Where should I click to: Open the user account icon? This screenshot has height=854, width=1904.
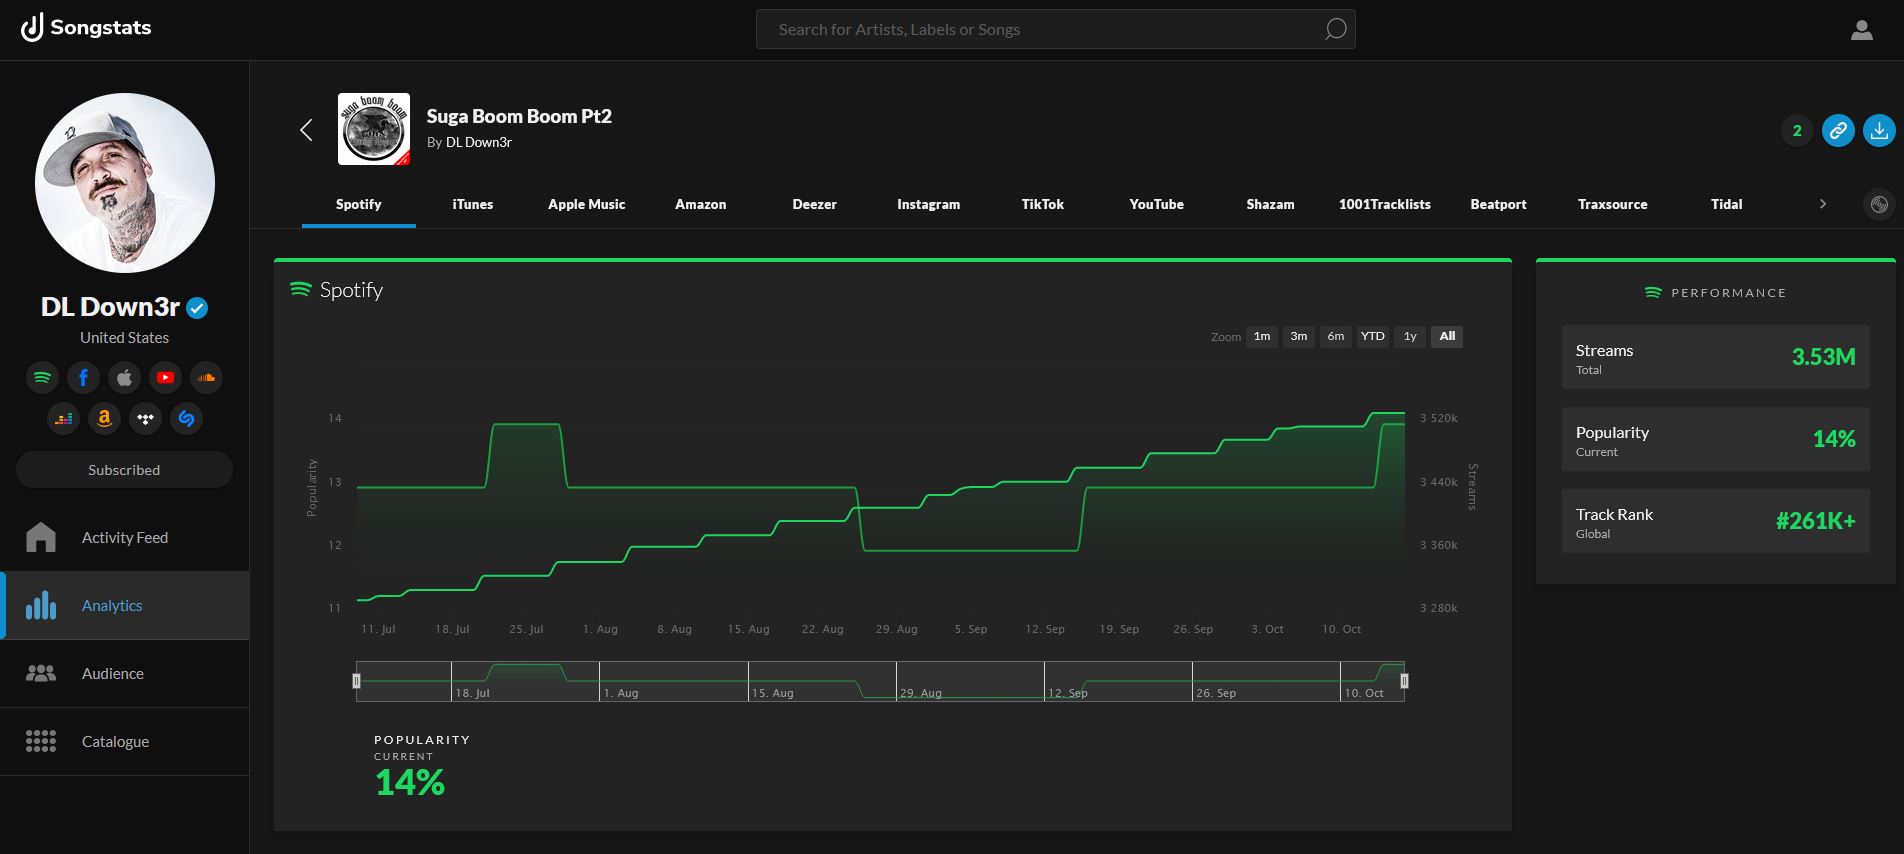1861,30
